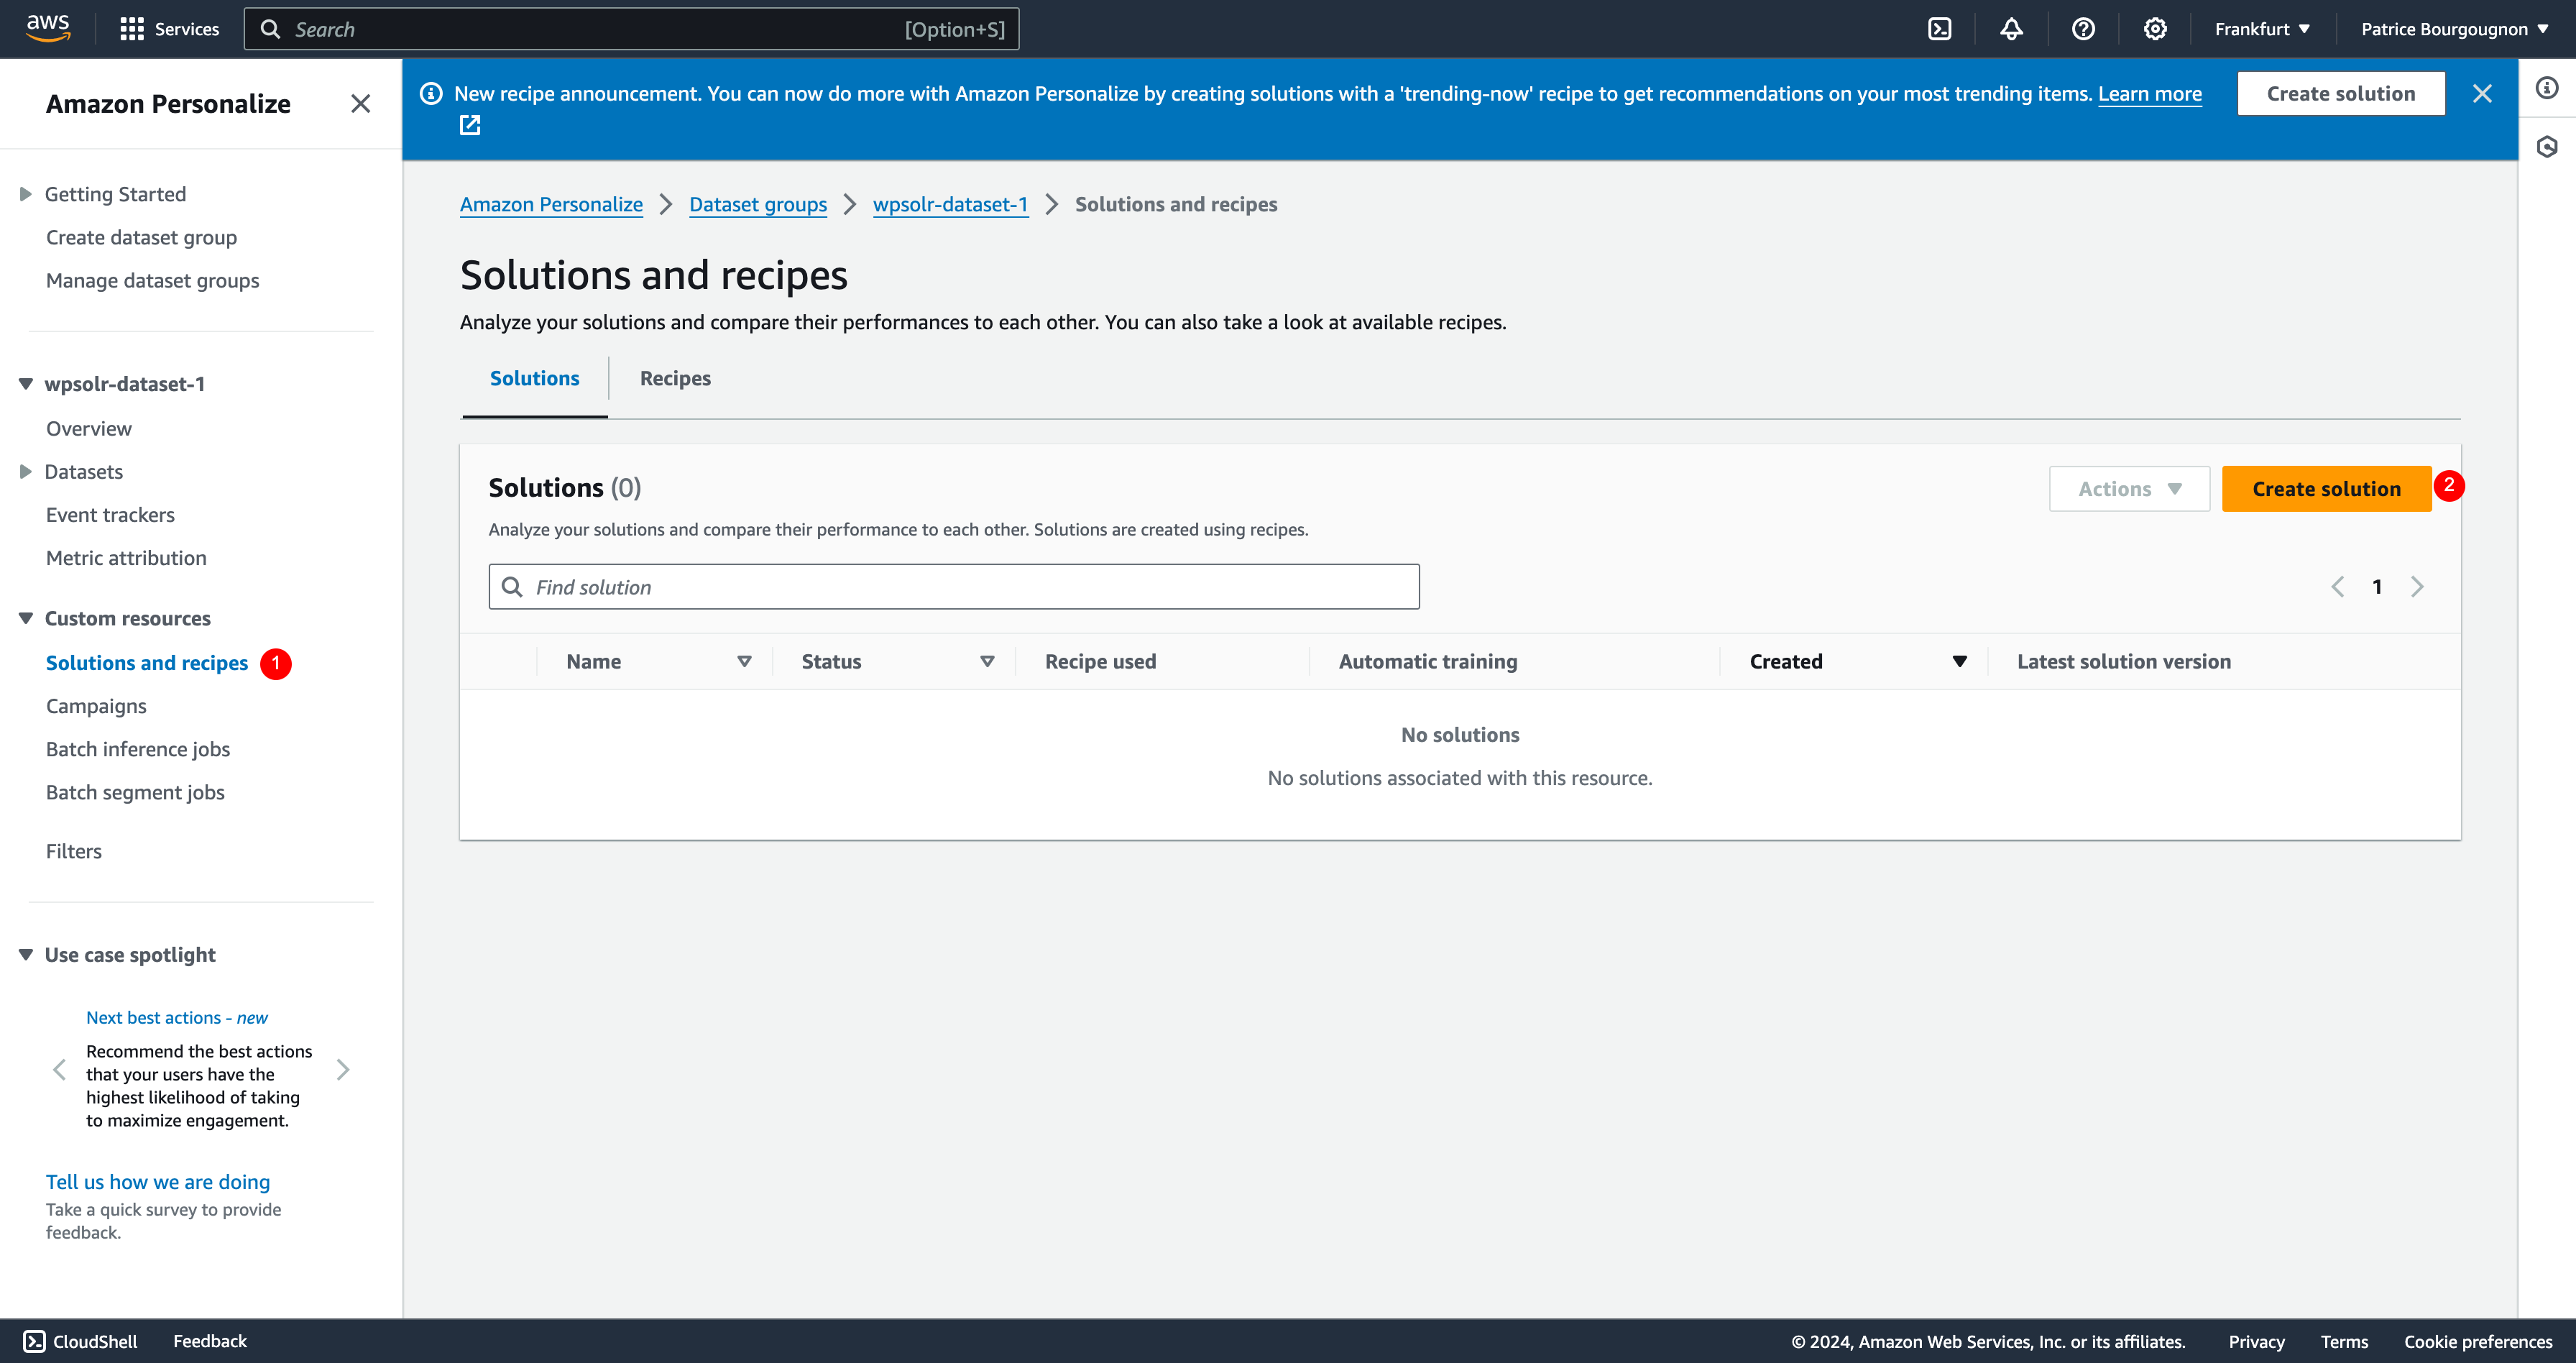Viewport: 2576px width, 1363px height.
Task: Open CloudShell from the top bar icon
Action: click(x=1939, y=29)
